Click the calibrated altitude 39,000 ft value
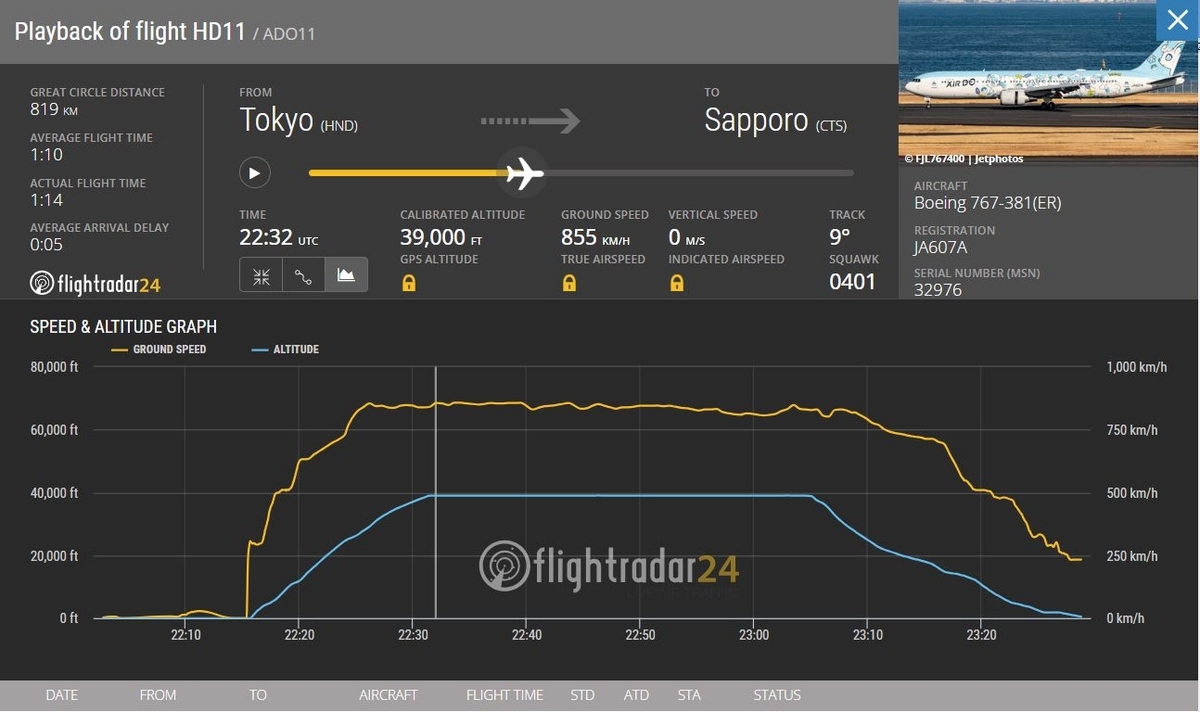 point(441,237)
